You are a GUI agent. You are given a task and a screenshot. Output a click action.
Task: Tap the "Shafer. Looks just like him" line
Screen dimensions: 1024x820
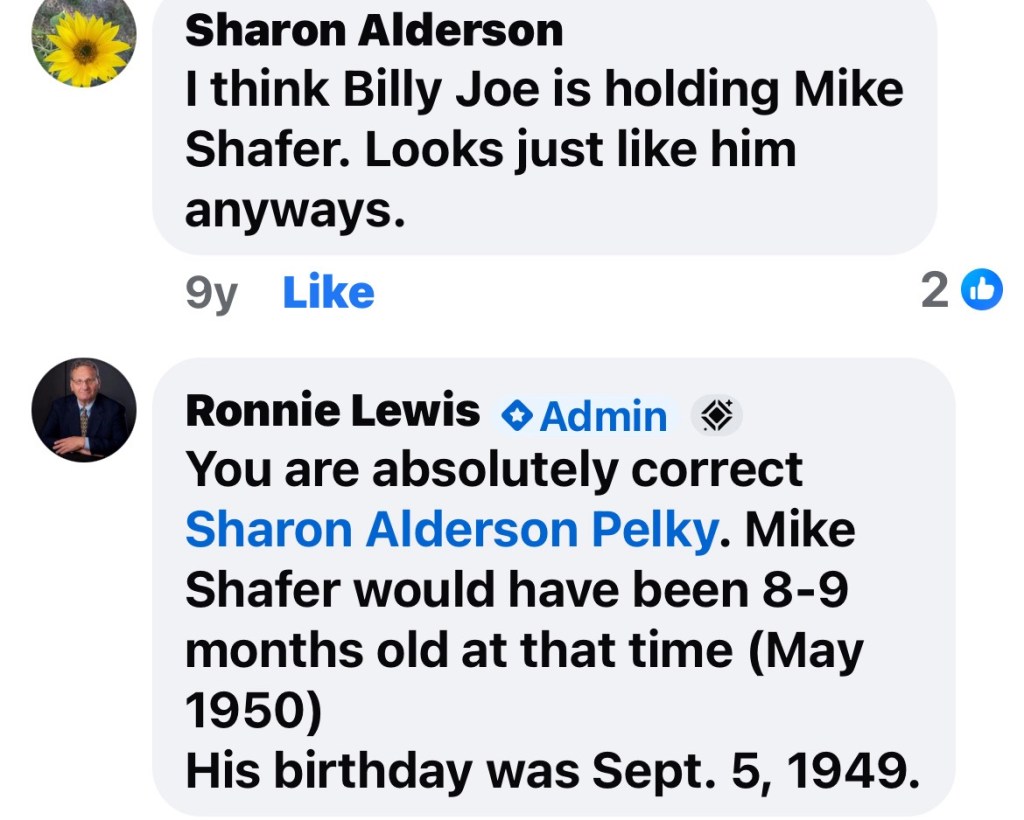[490, 150]
